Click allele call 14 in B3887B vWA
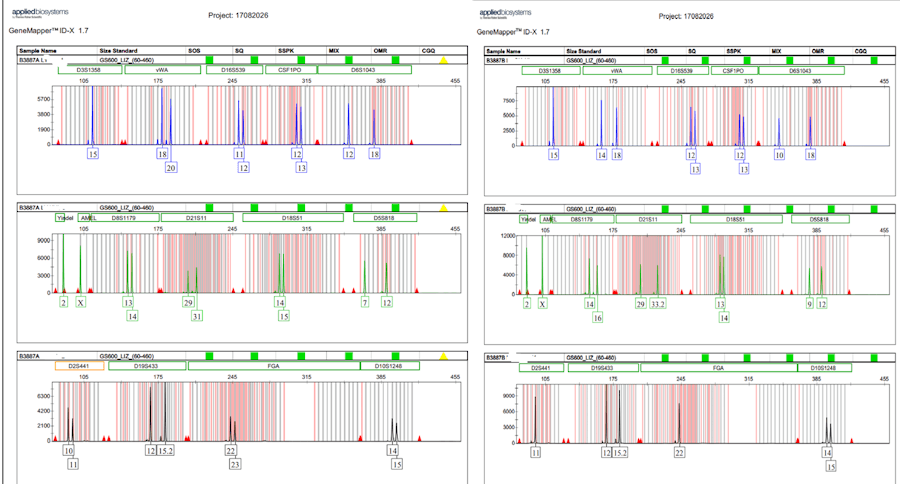The image size is (900, 486). point(601,155)
